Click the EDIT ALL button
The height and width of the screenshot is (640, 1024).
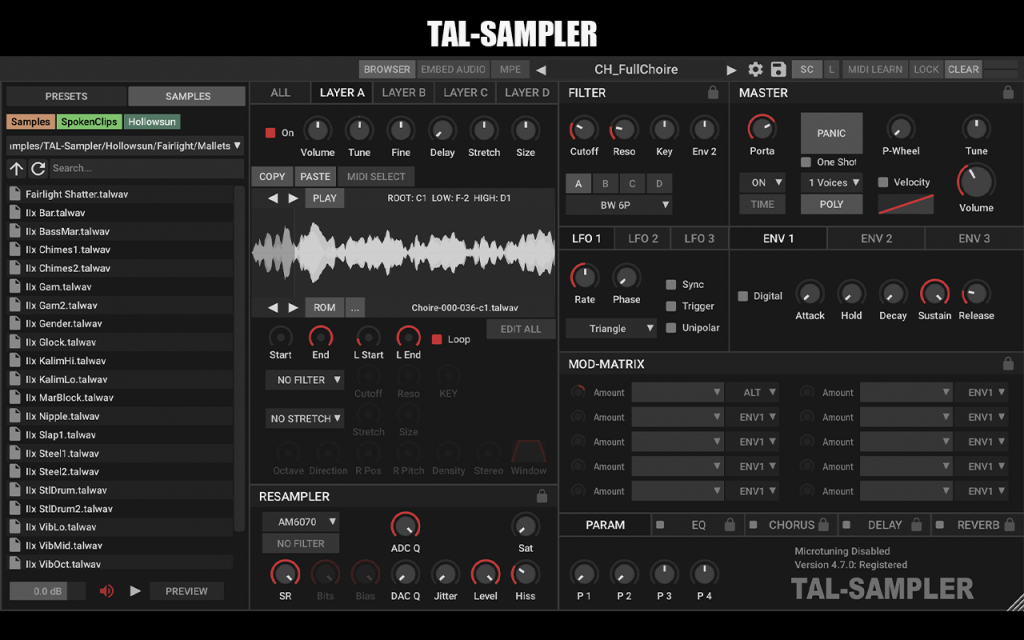520,329
